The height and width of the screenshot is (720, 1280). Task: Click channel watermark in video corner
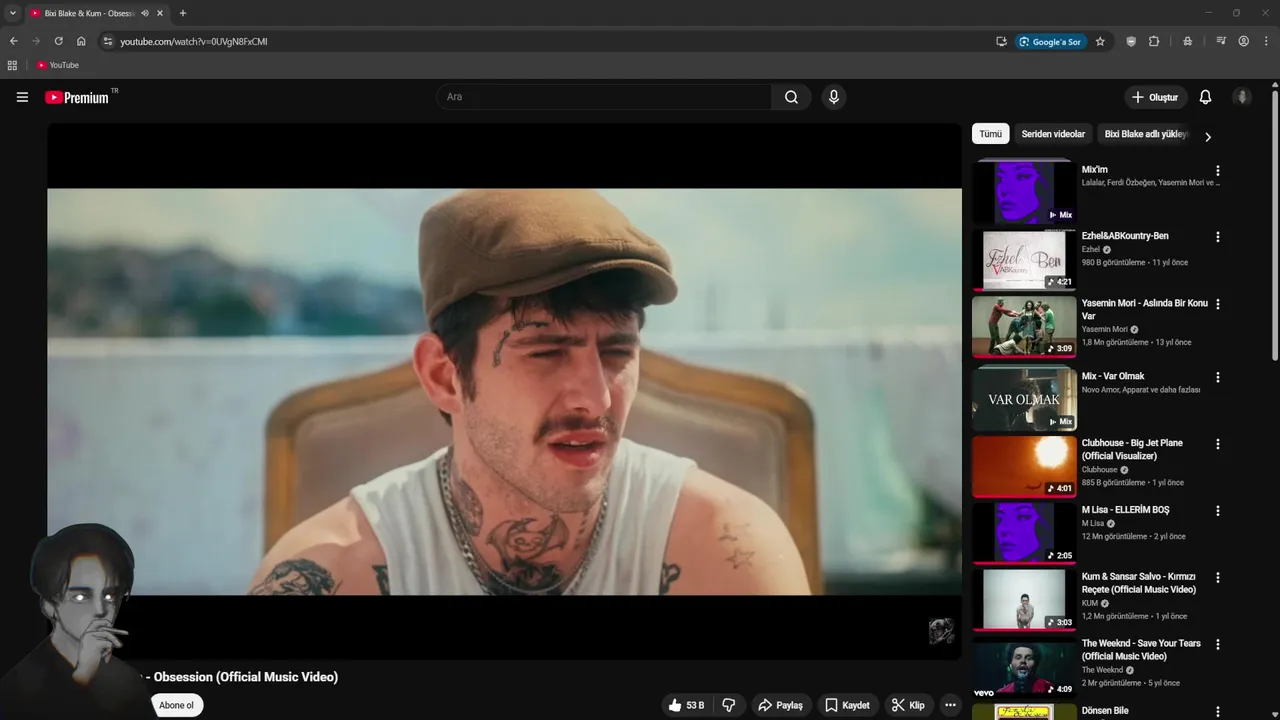coord(940,631)
